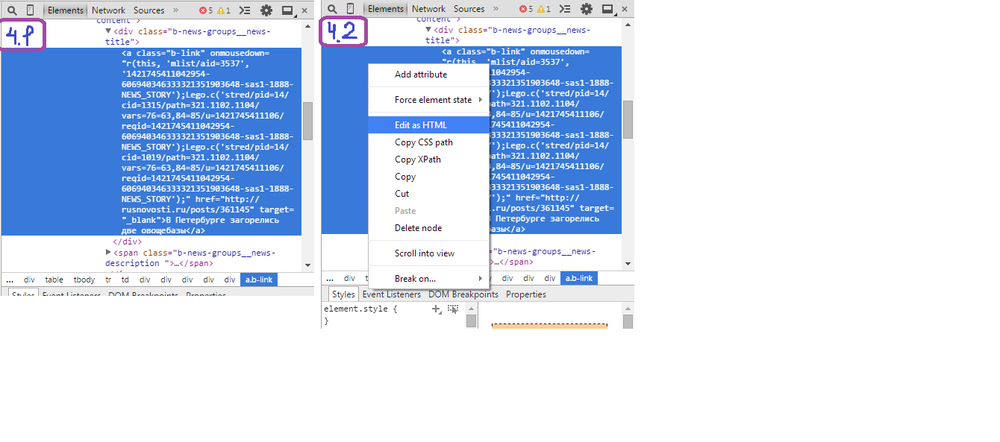Click the a.b-link breadcrumb in the left panel
This screenshot has width=1000, height=442.
[259, 279]
